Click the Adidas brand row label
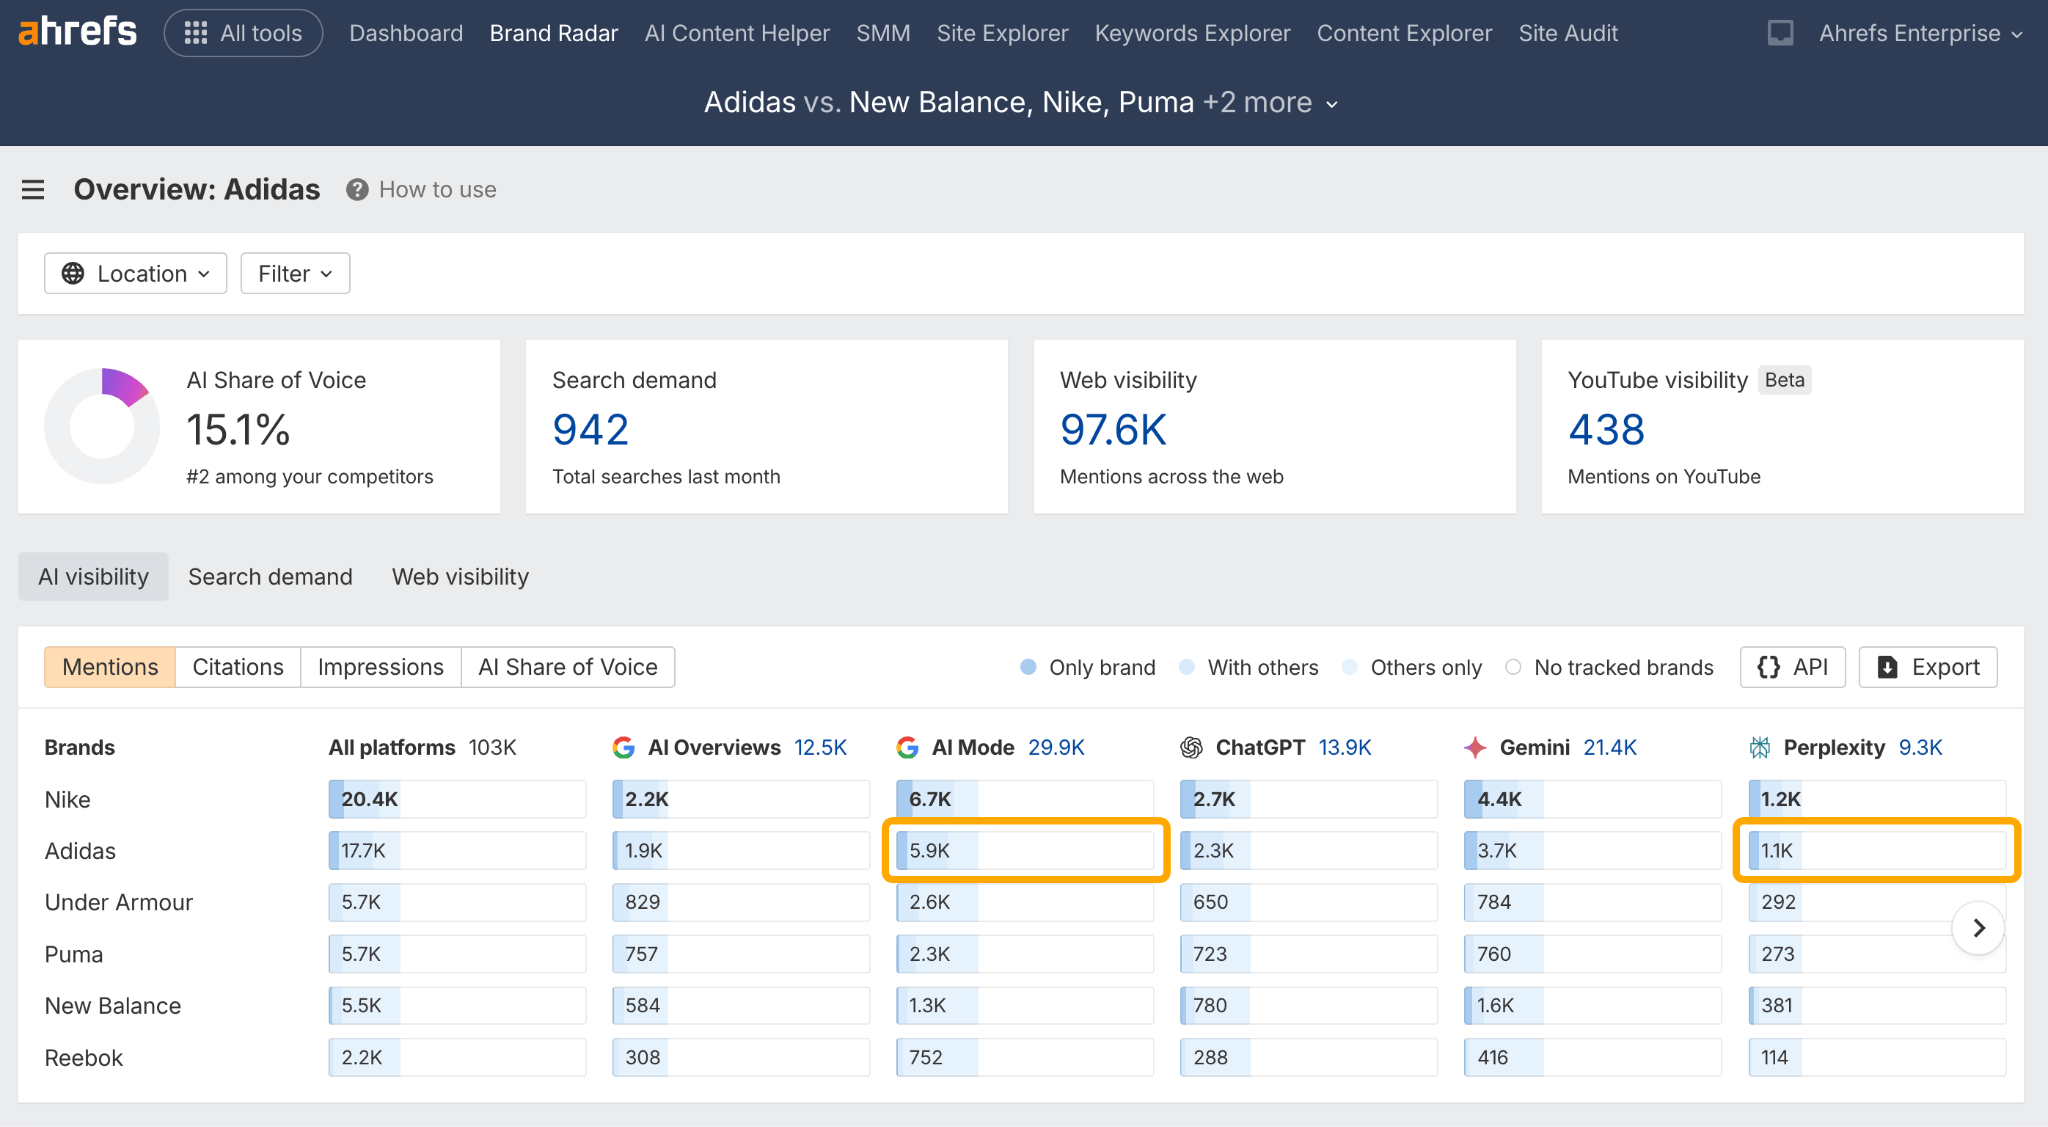Image resolution: width=2048 pixels, height=1127 pixels. [x=80, y=851]
